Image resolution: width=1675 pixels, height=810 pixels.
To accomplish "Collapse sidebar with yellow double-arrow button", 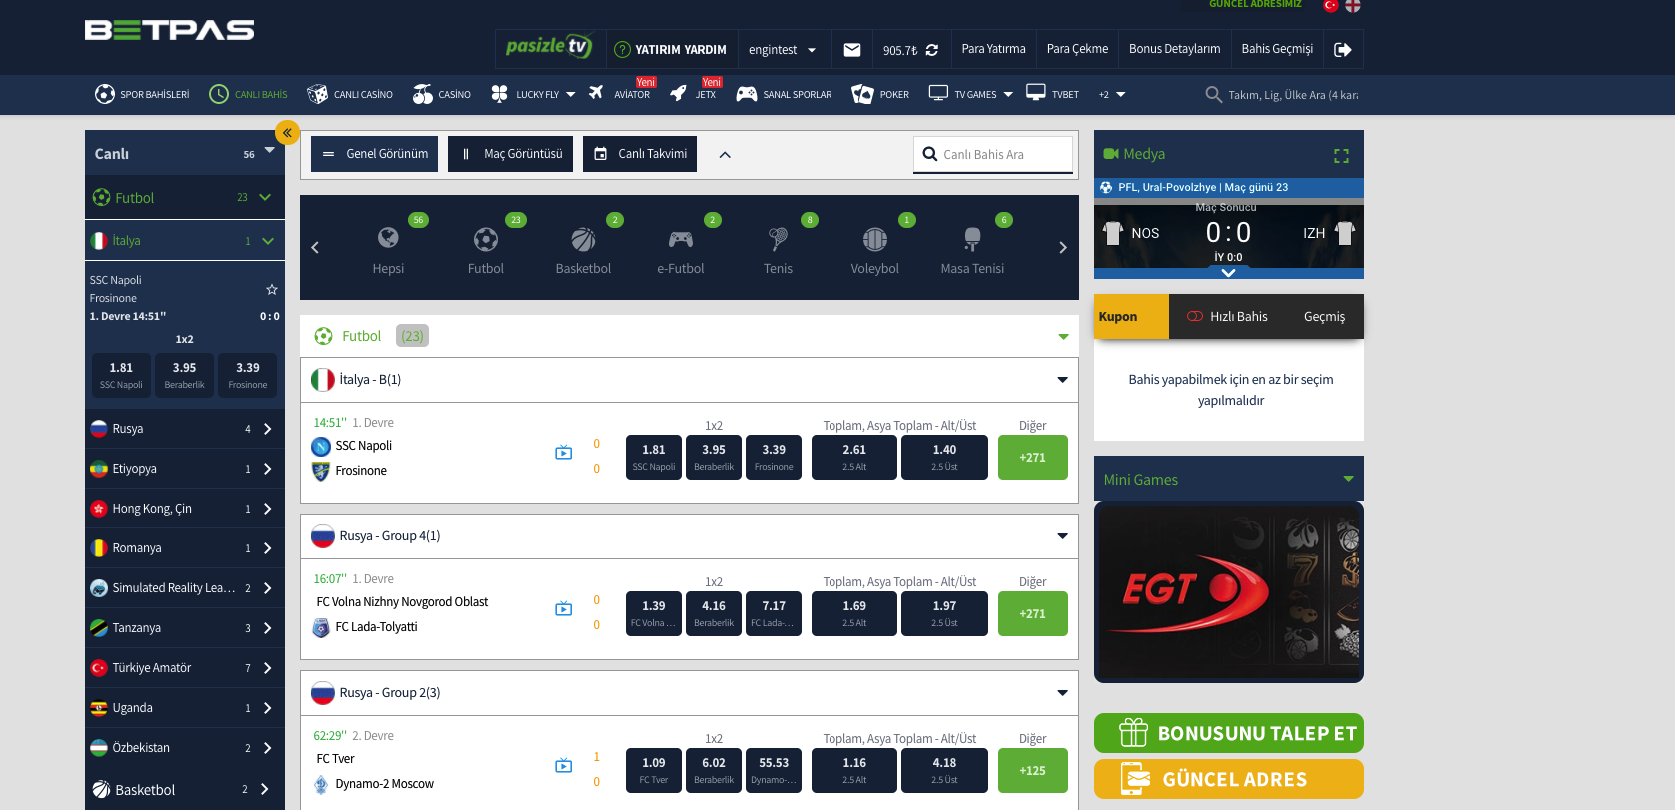I will (287, 132).
